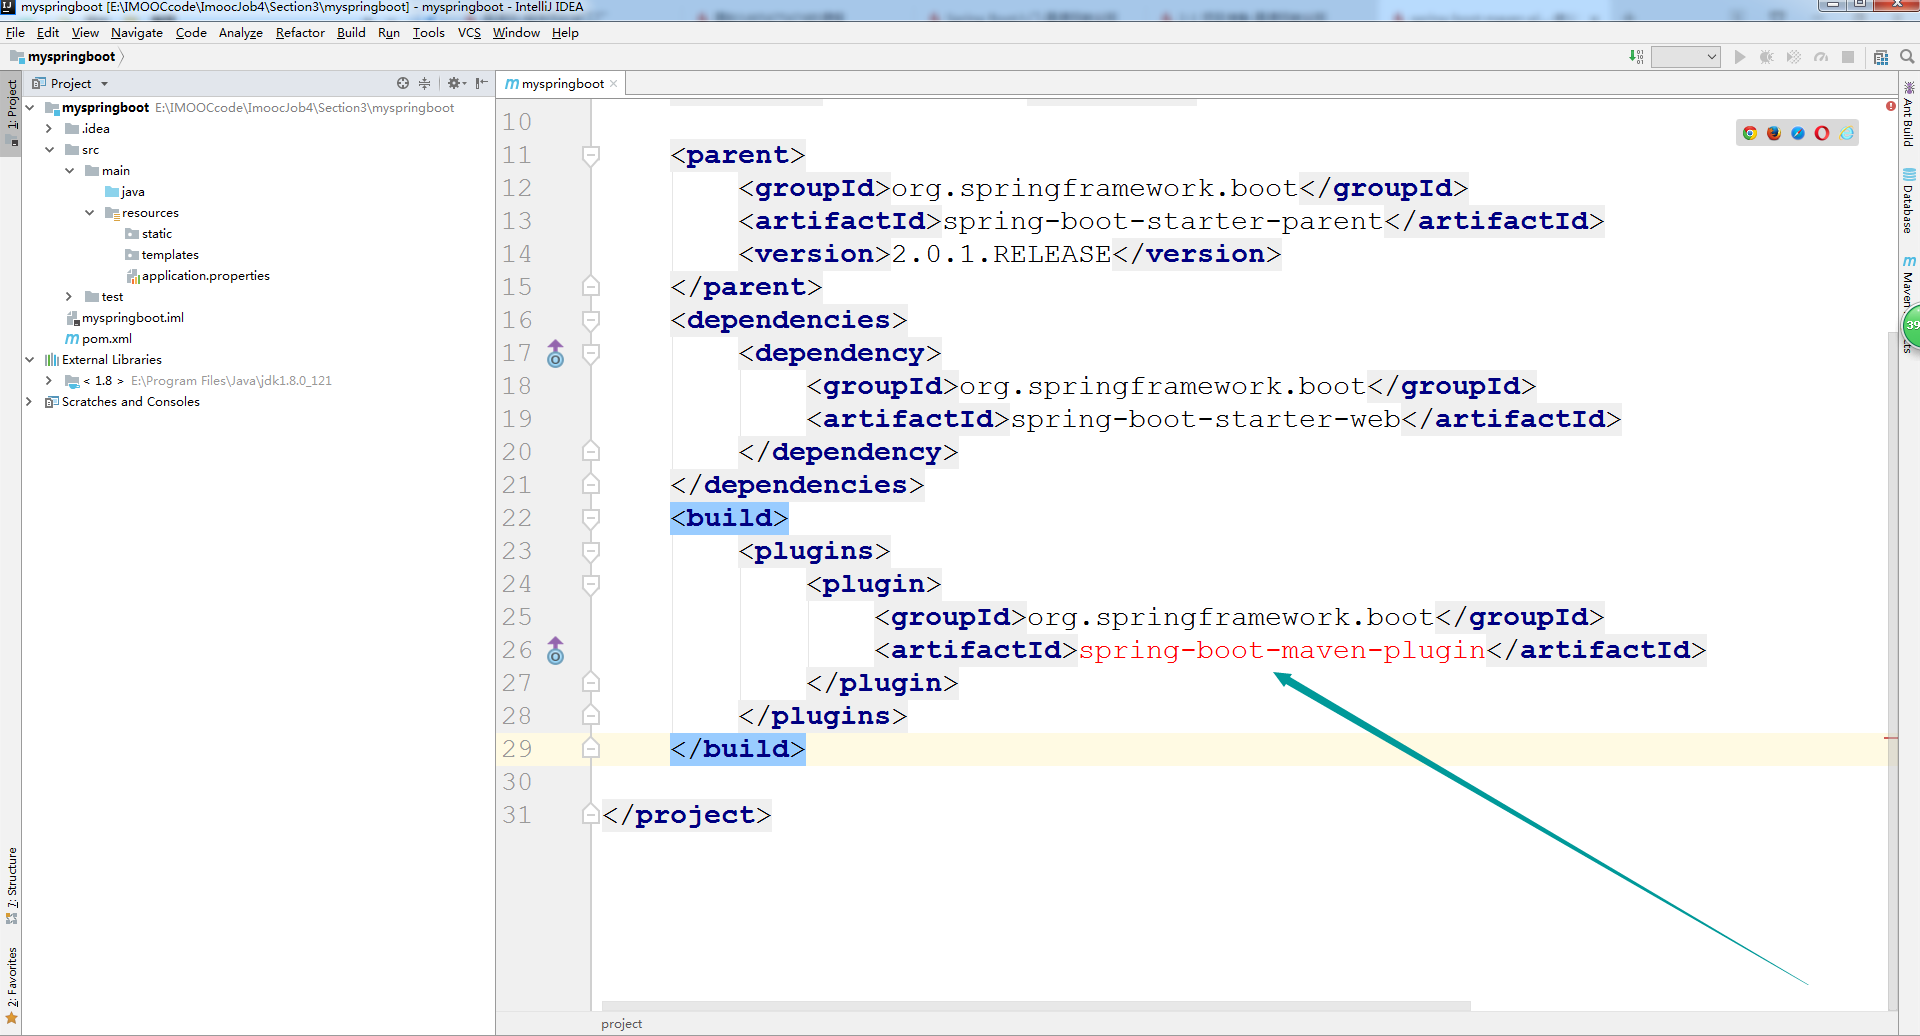
Task: Open the Structure tool window
Action: 11,886
